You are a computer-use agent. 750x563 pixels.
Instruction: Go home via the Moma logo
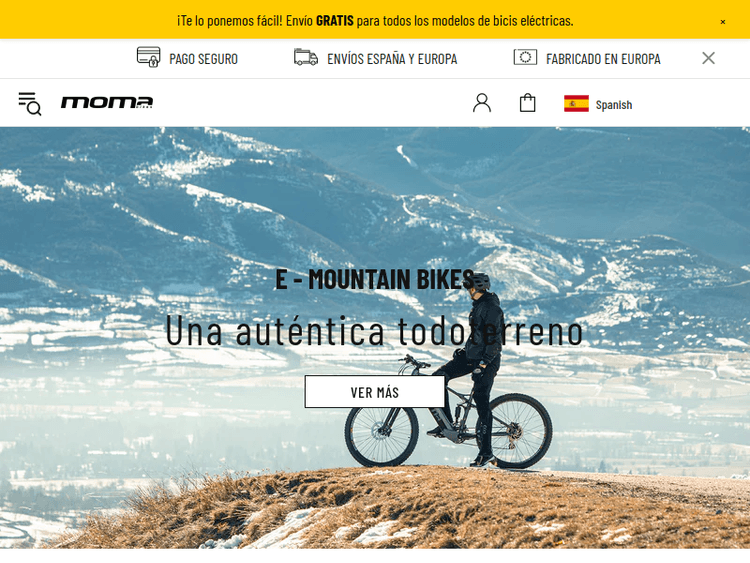(107, 102)
